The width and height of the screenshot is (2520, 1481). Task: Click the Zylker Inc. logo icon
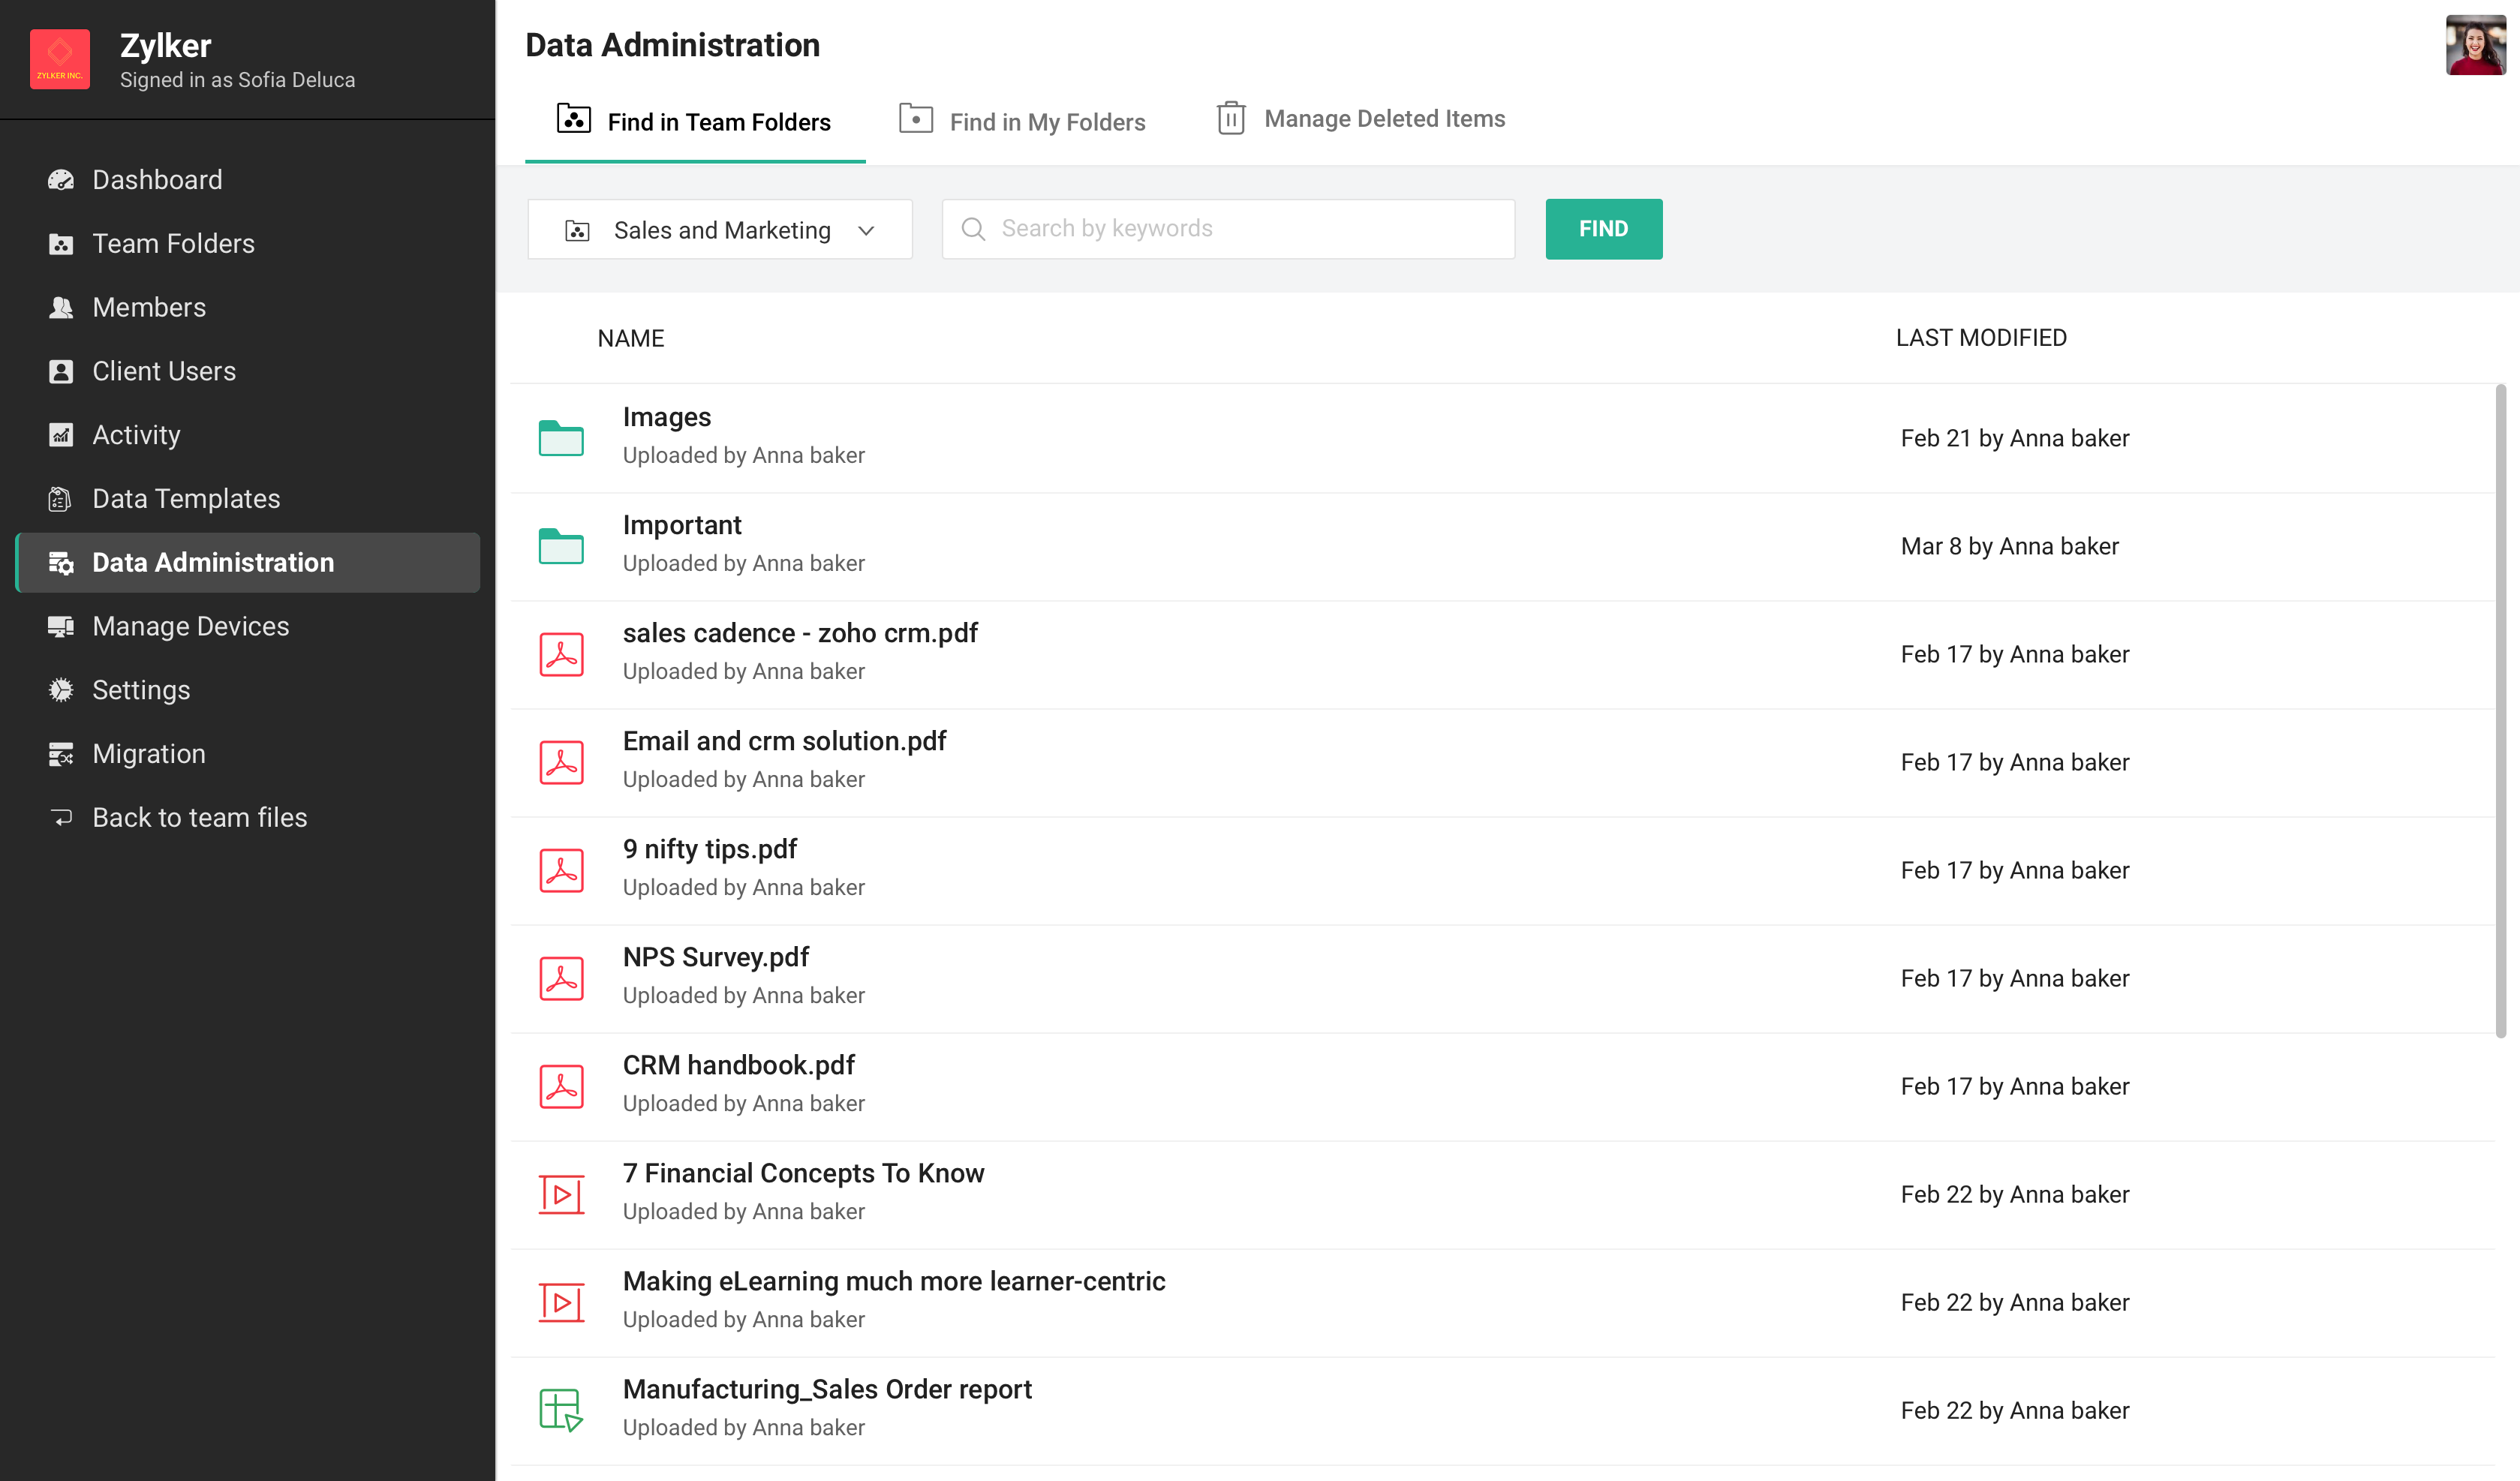pos(59,60)
